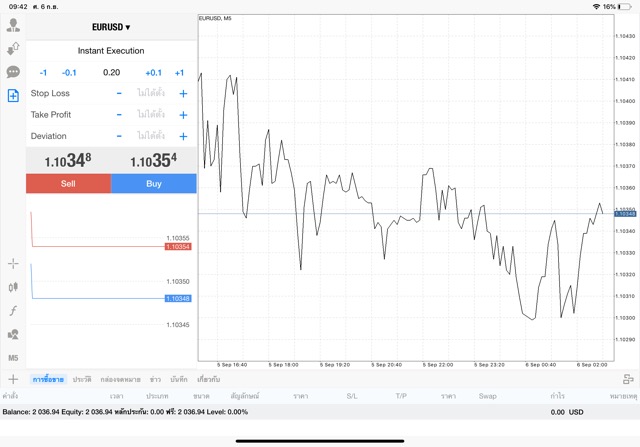
Task: Click the Sell button
Action: point(68,183)
